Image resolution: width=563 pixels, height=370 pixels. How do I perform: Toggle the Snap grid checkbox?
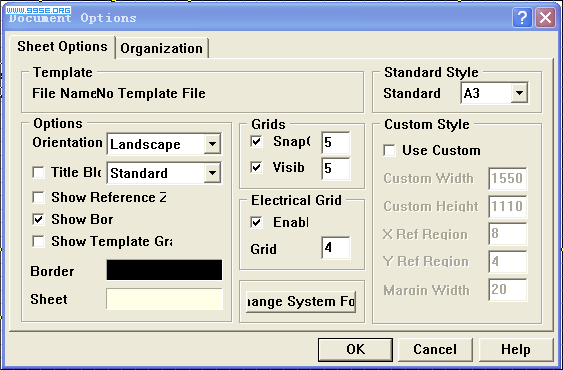pos(256,141)
